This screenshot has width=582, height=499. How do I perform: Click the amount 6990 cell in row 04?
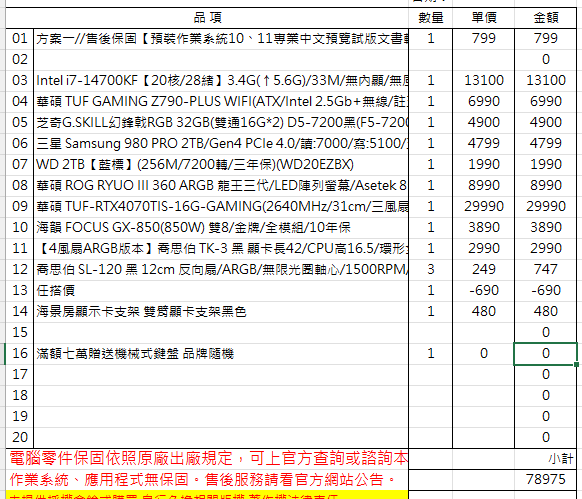pyautogui.click(x=546, y=101)
